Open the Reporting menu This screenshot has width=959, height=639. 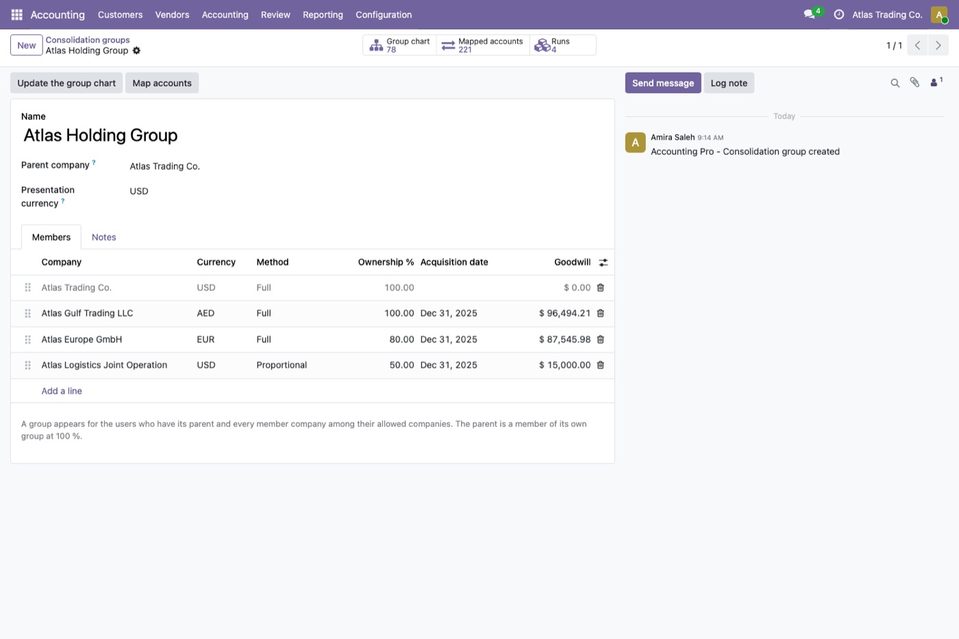click(323, 15)
